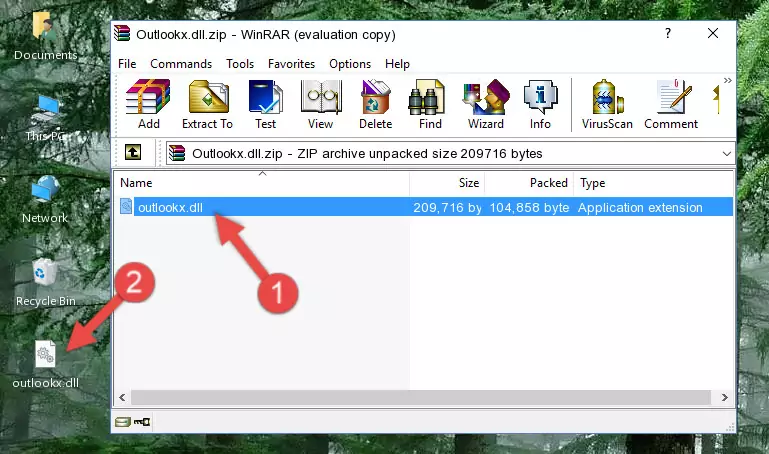Click the outlookx.dll file icon in list
This screenshot has width=769, height=454.
coord(126,206)
